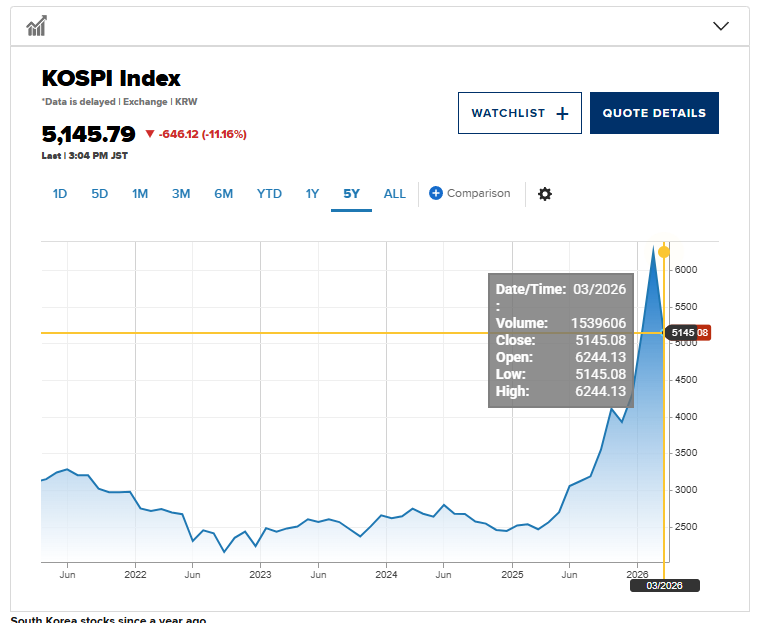
Task: Click the Last 3:04 PM JST timestamp
Action: pos(84,156)
